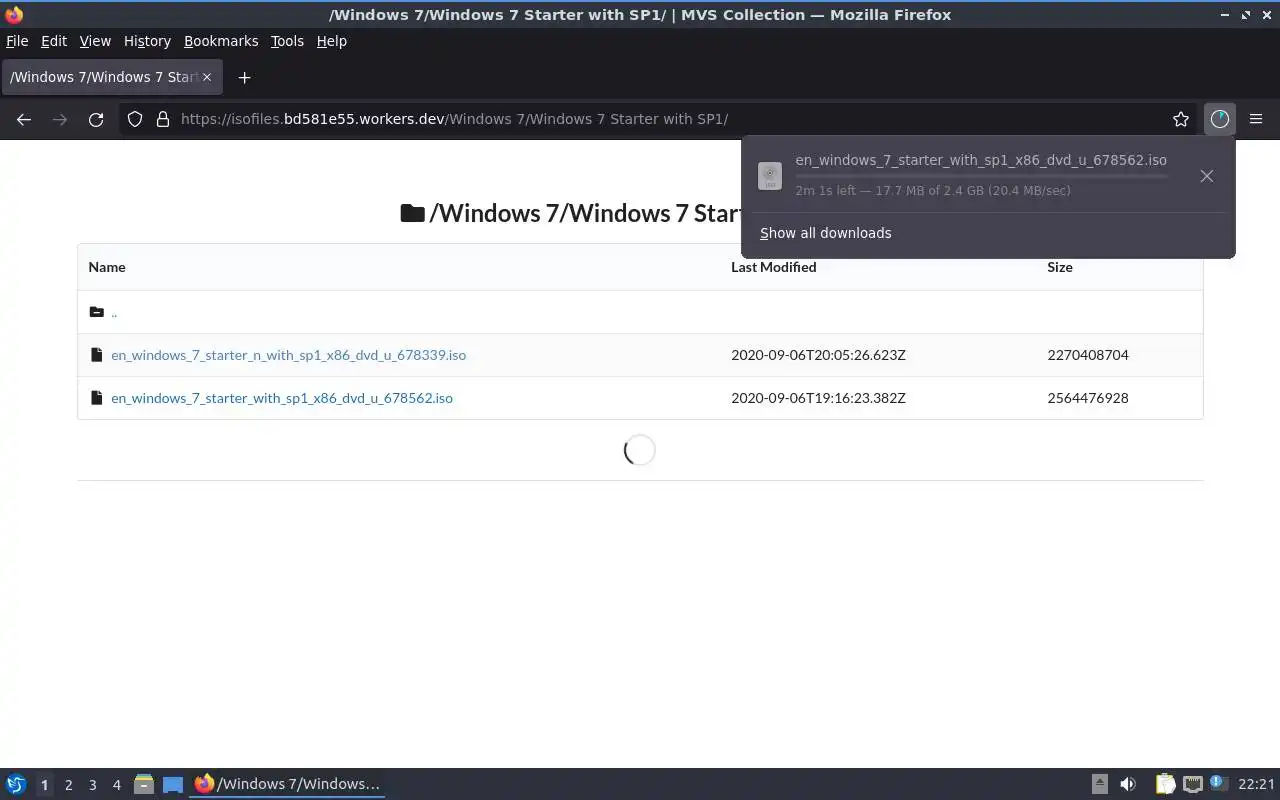Image resolution: width=1280 pixels, height=800 pixels.
Task: Click the clock showing 22:21
Action: click(1256, 784)
